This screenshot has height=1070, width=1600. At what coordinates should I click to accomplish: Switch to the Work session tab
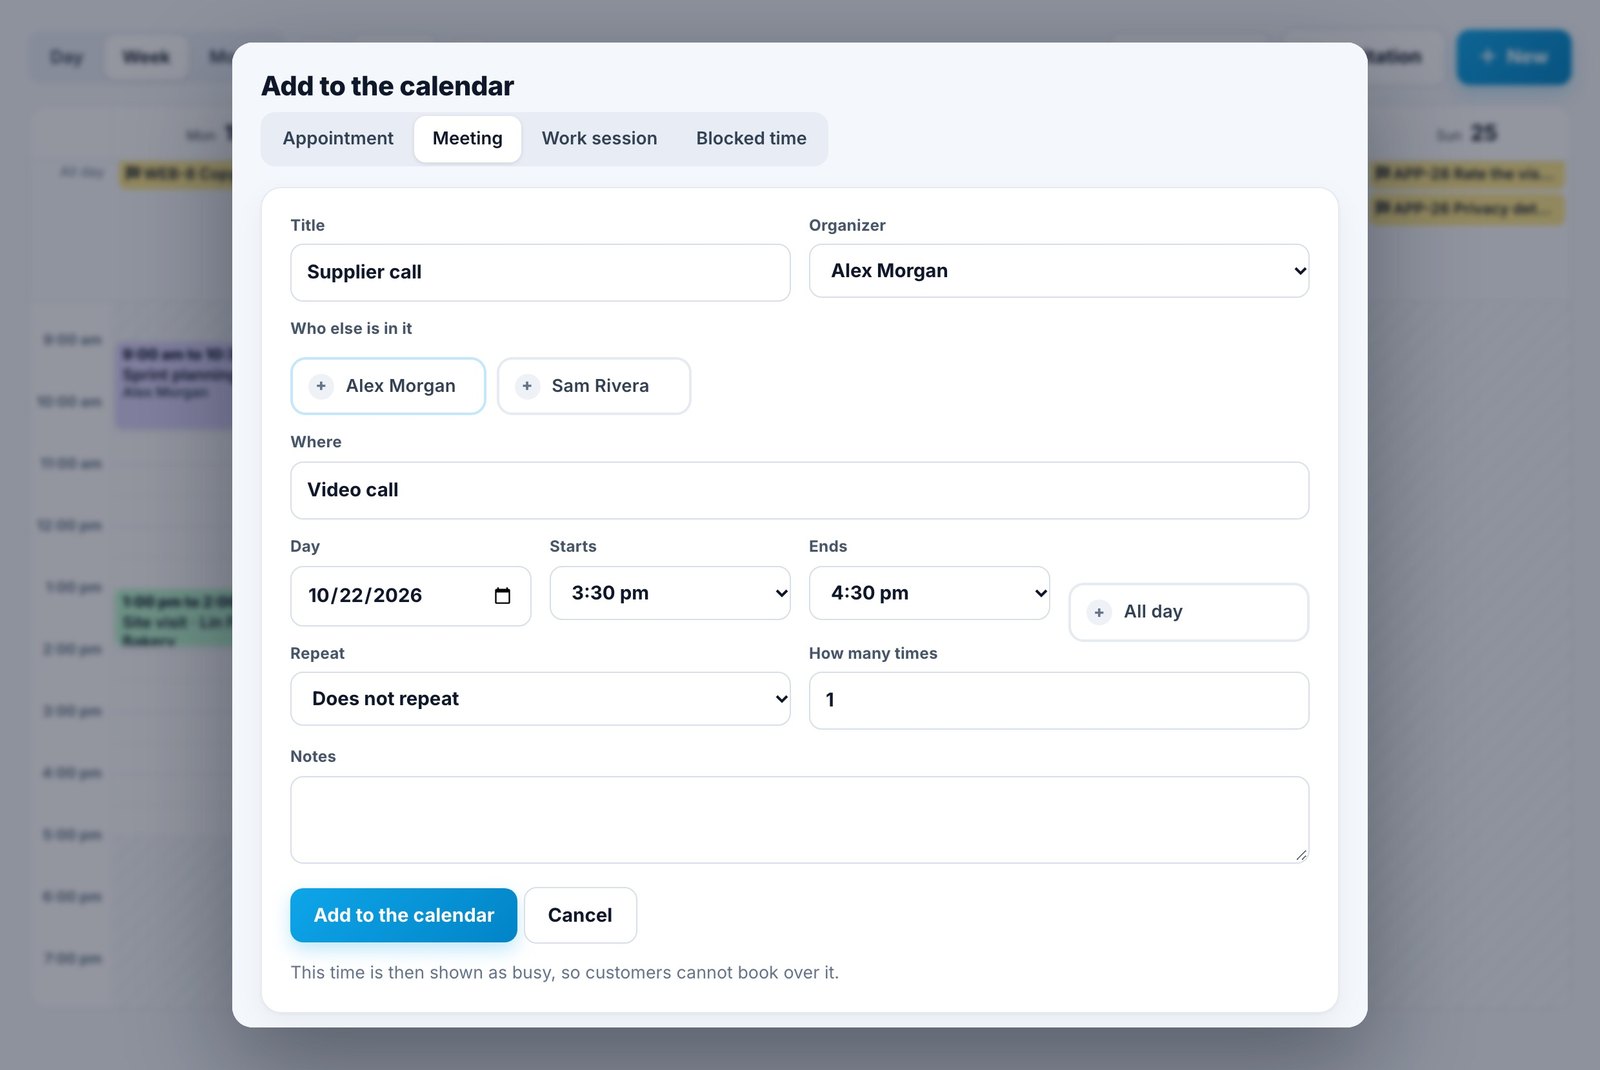[x=599, y=139]
